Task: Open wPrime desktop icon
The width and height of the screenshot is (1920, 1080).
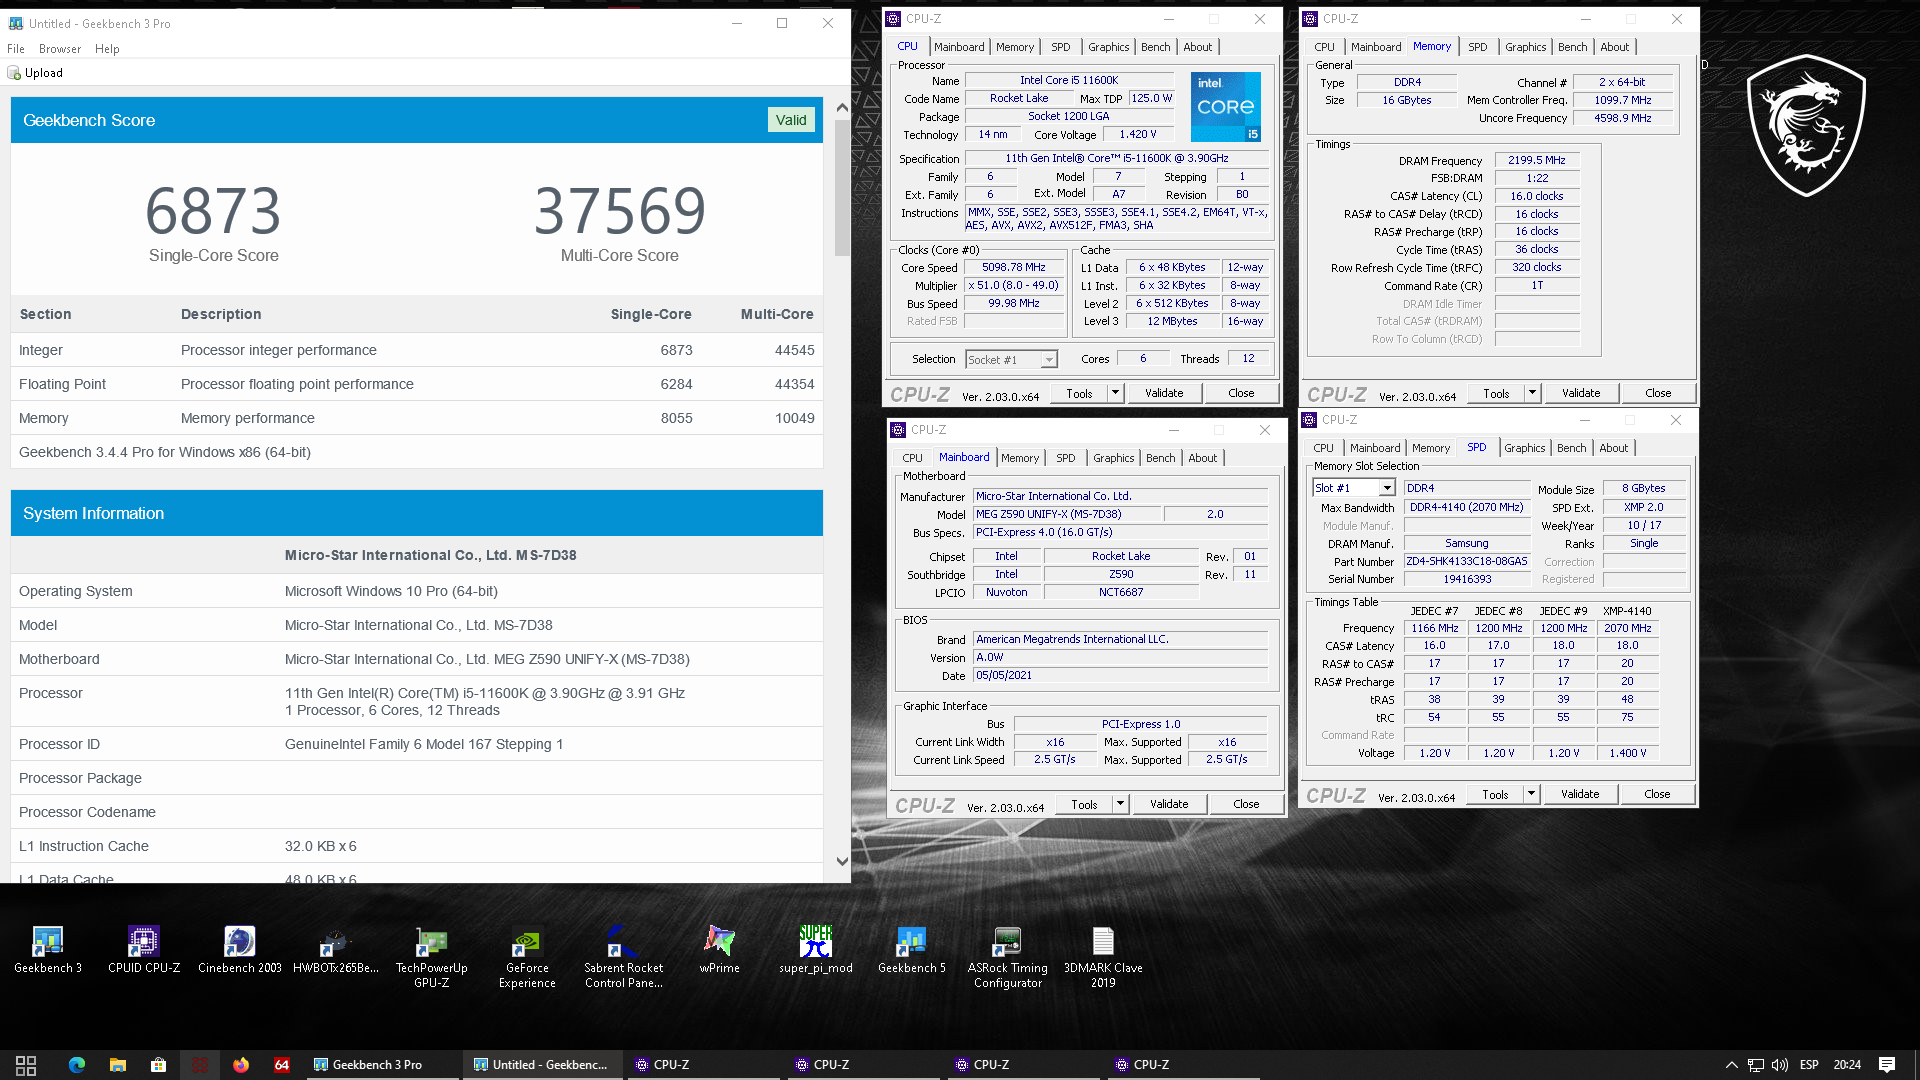Action: click(x=719, y=949)
